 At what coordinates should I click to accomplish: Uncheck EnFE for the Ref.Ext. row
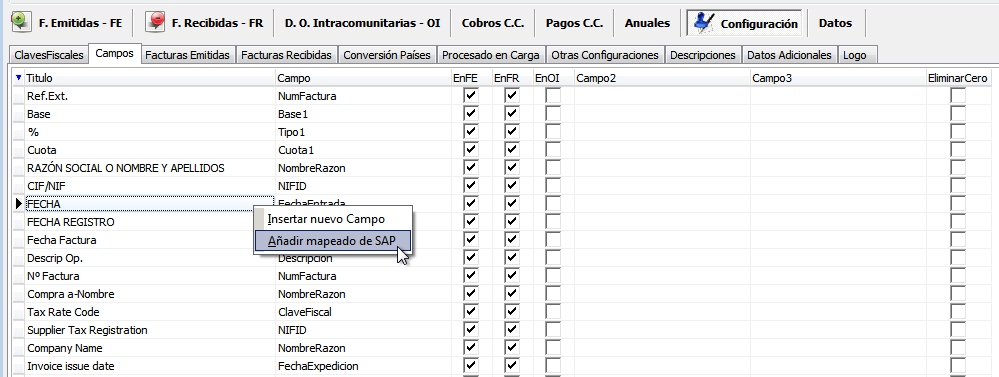click(471, 96)
